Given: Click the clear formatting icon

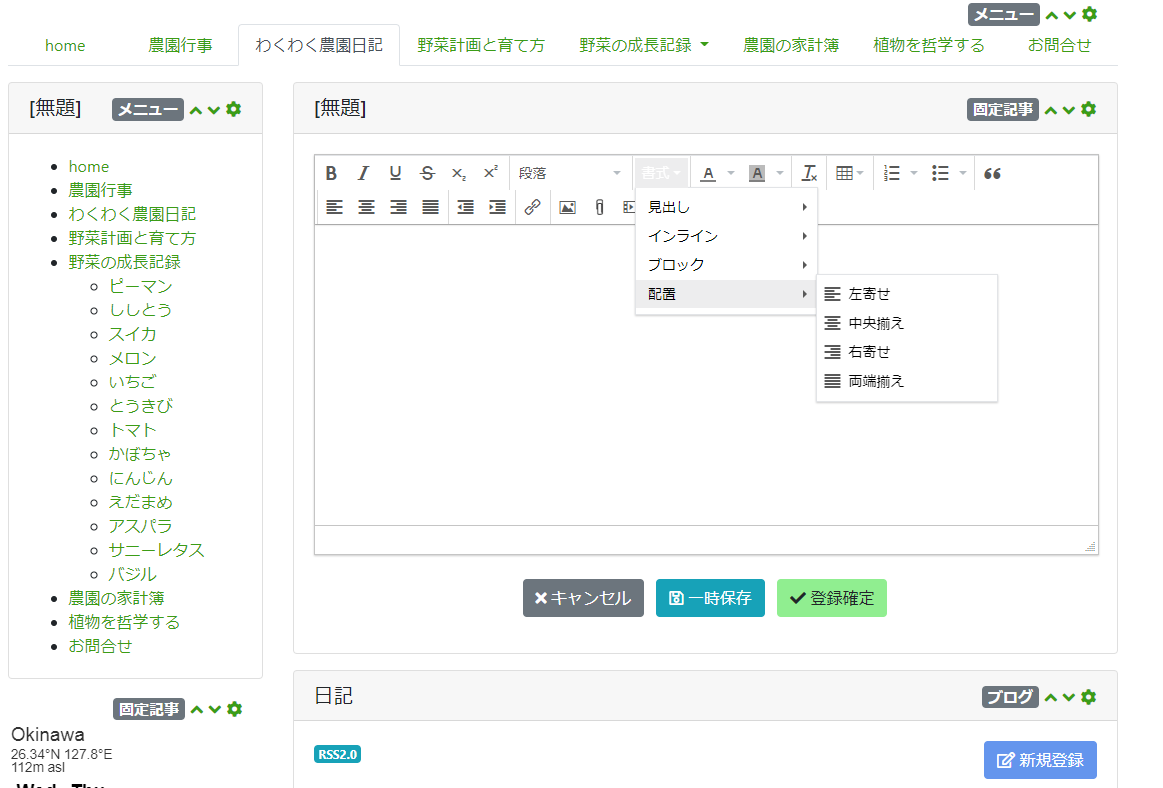Looking at the screenshot, I should (x=809, y=173).
